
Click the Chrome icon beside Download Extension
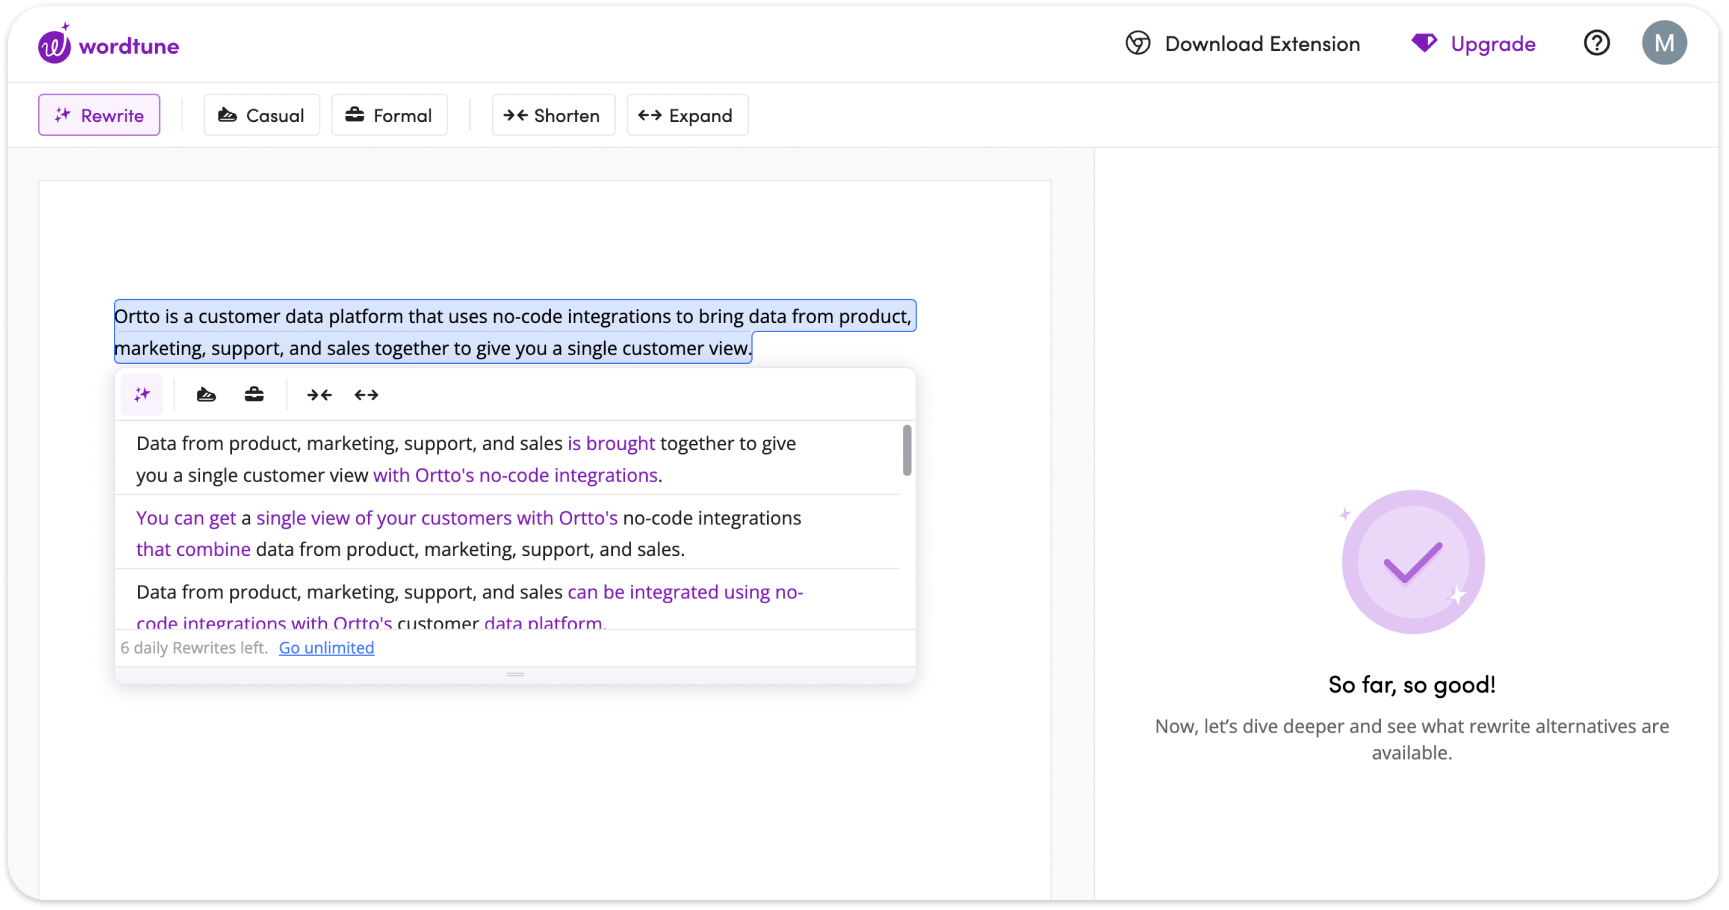(1138, 43)
